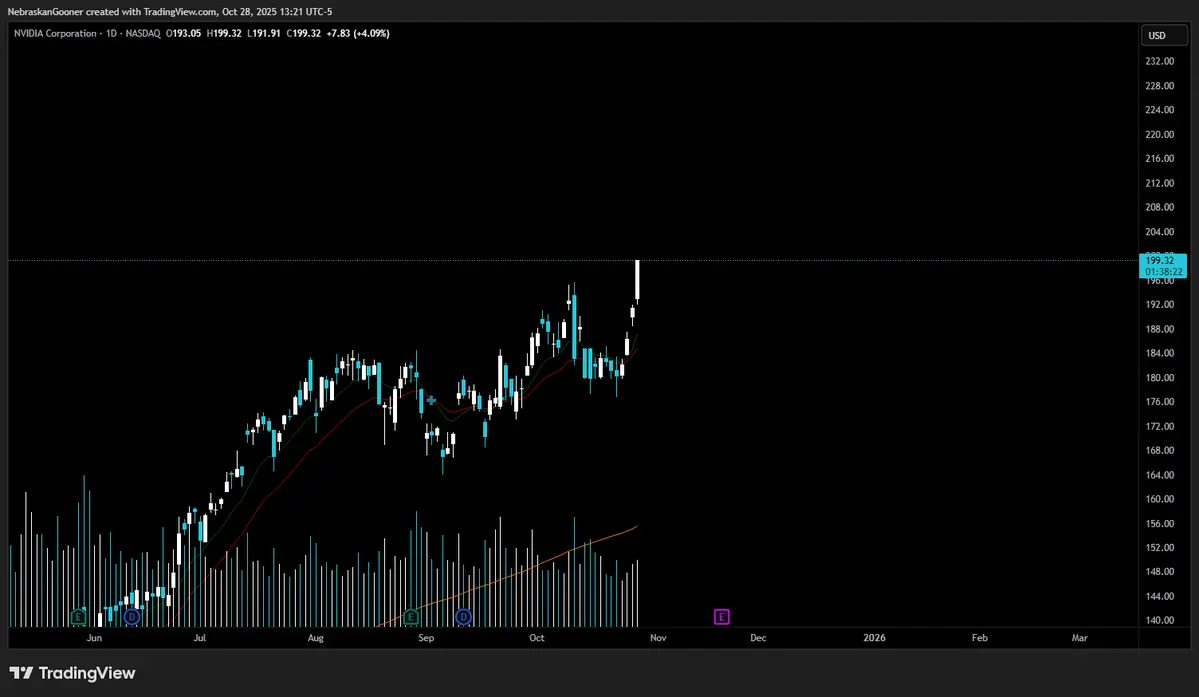Open the purple upcoming earnings marker

tap(721, 616)
